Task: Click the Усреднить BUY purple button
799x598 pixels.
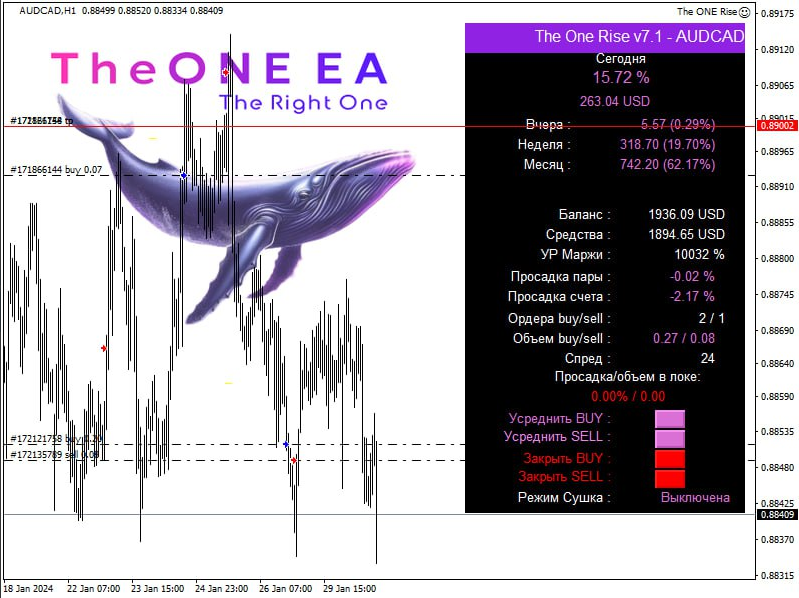Action: click(x=670, y=419)
